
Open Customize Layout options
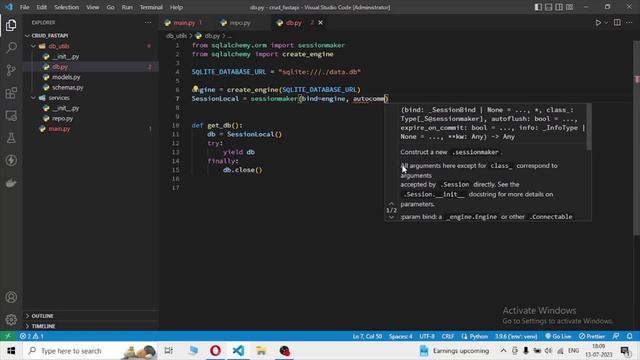[x=569, y=7]
